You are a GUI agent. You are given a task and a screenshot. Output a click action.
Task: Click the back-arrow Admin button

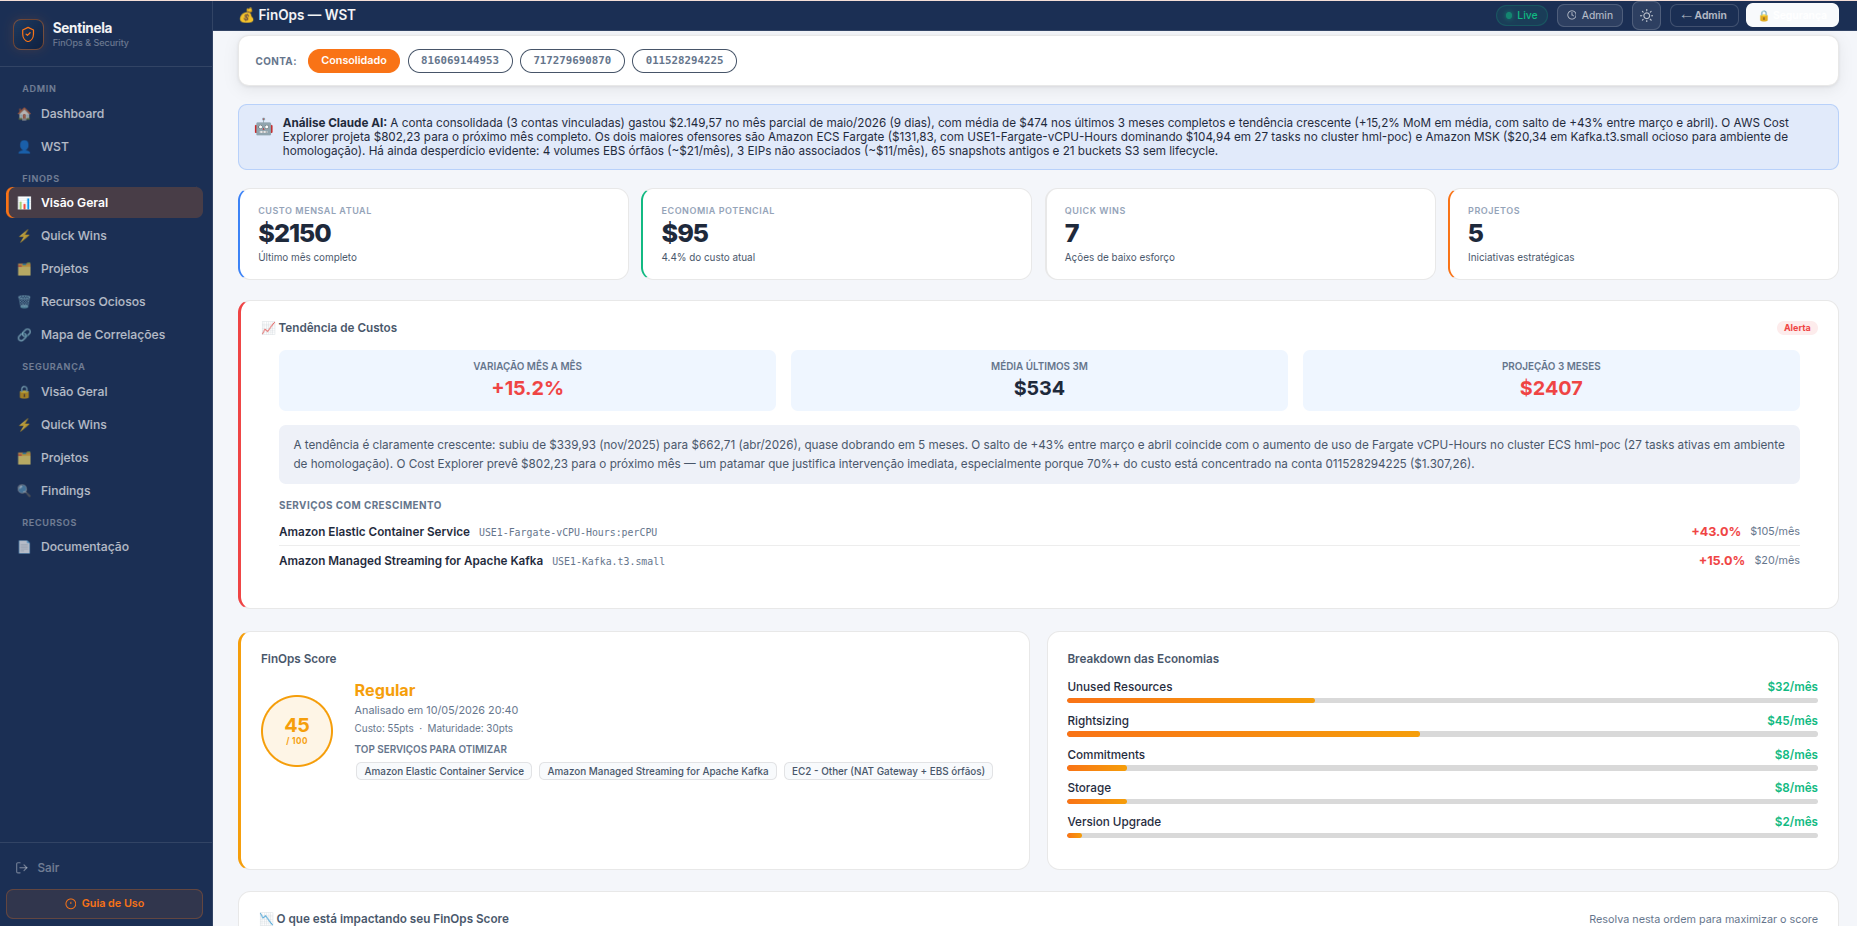pyautogui.click(x=1704, y=16)
